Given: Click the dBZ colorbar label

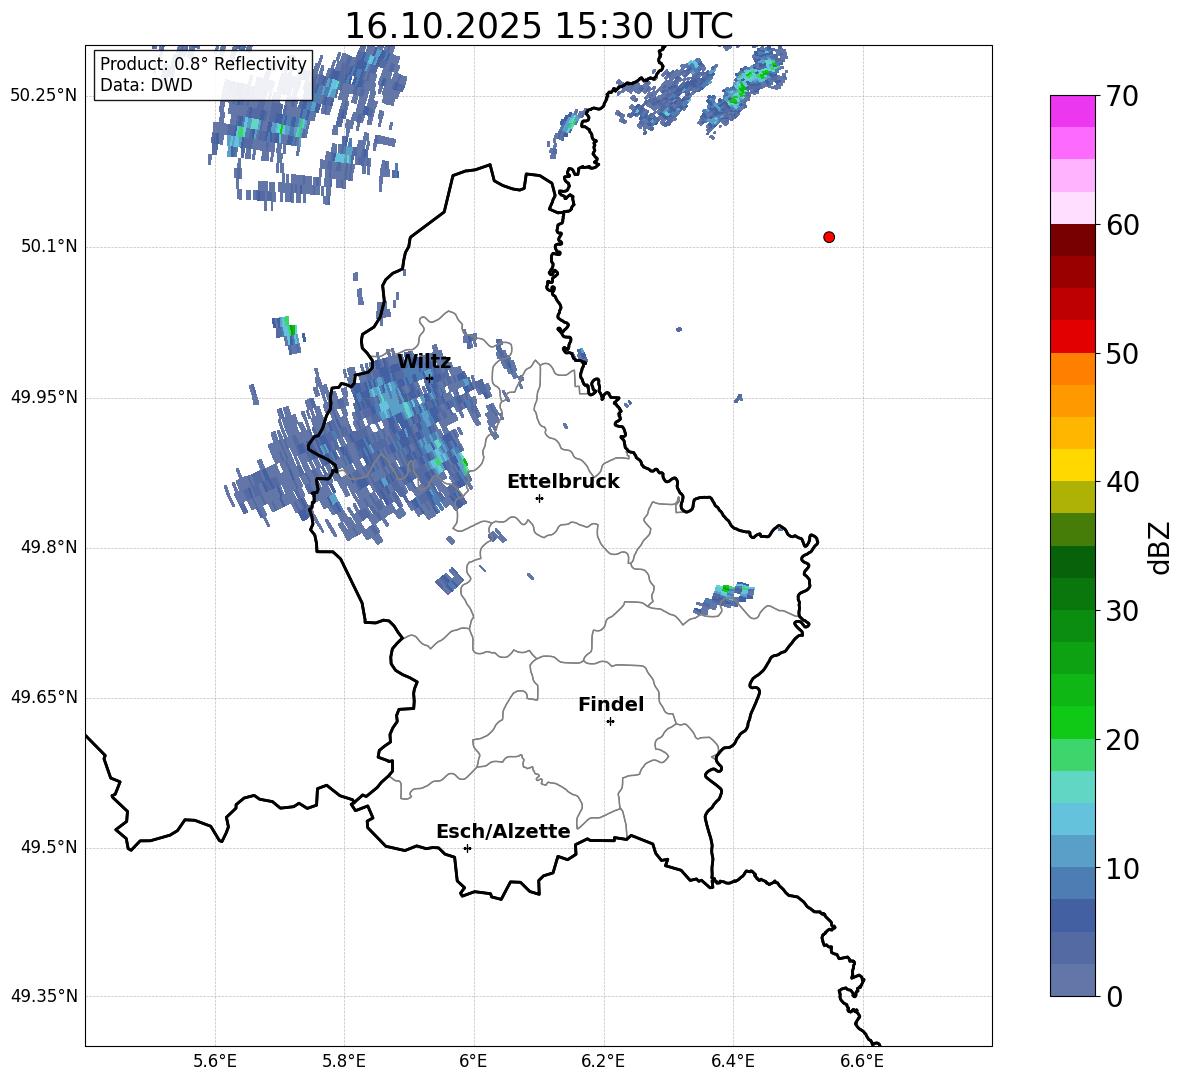Looking at the screenshot, I should coord(1158,547).
